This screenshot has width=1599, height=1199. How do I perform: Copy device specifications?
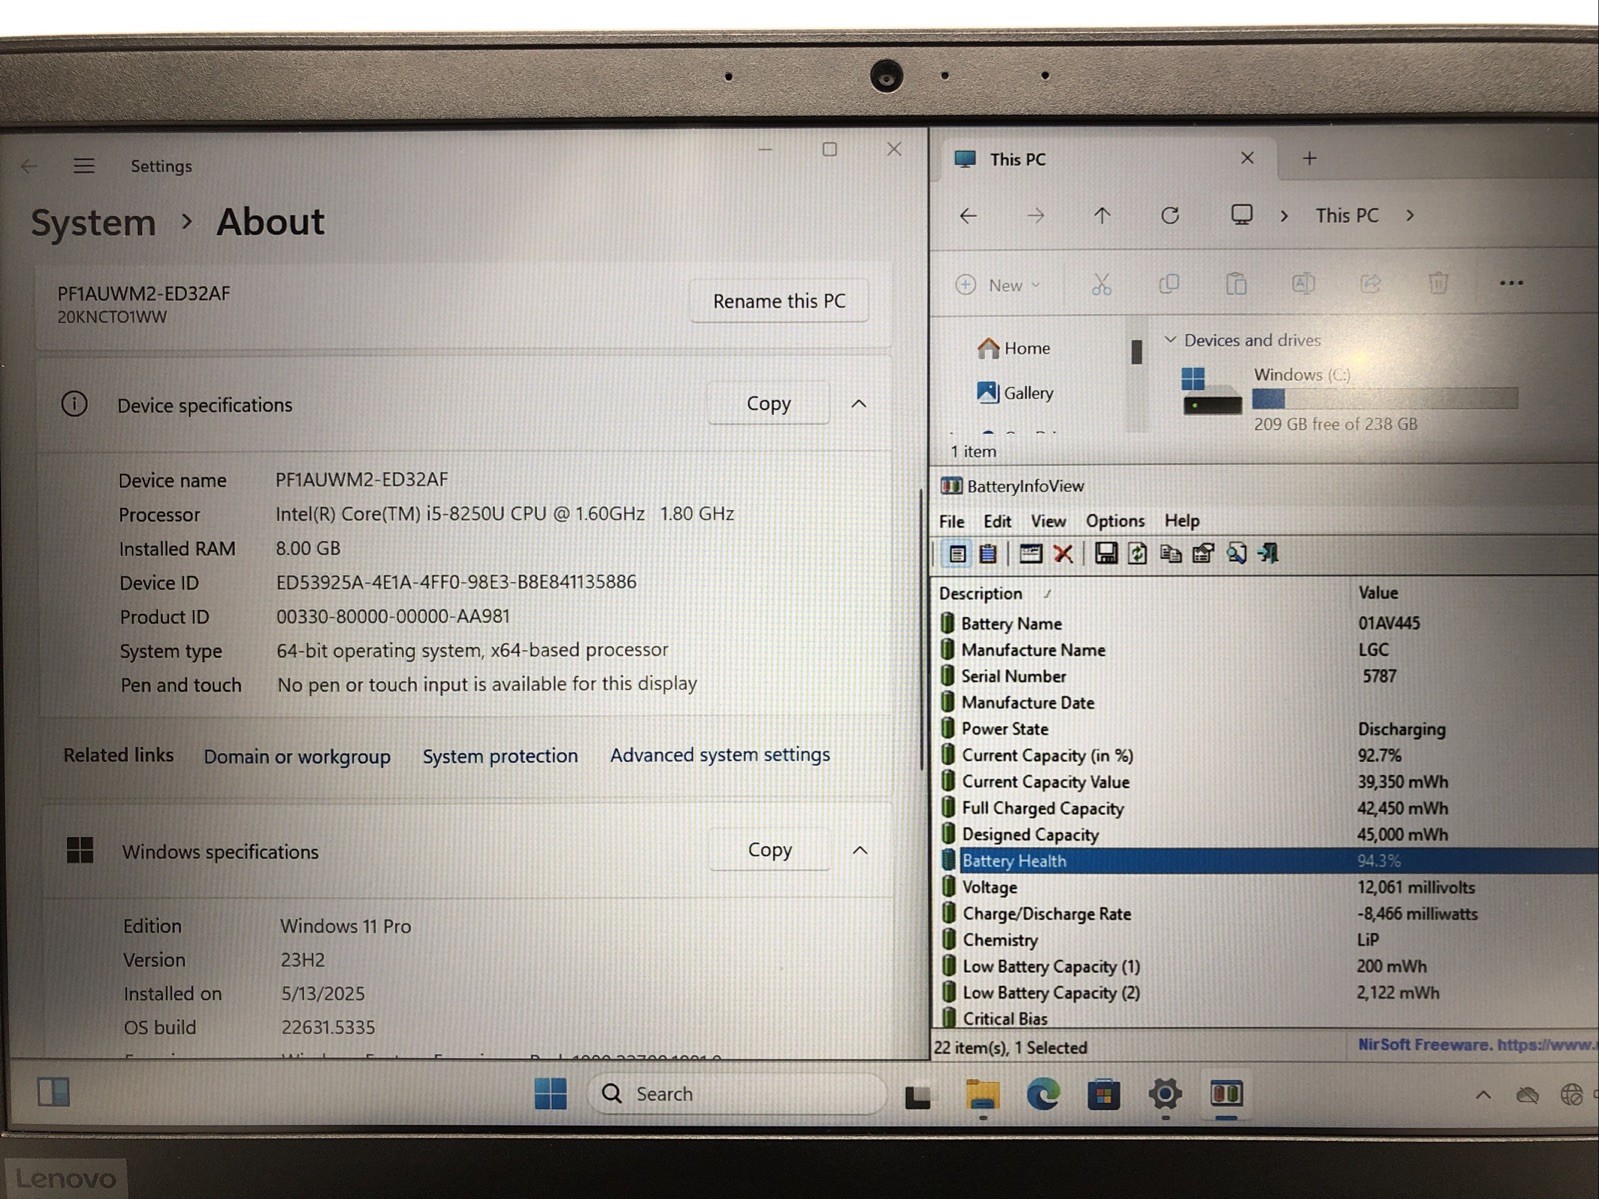(768, 403)
